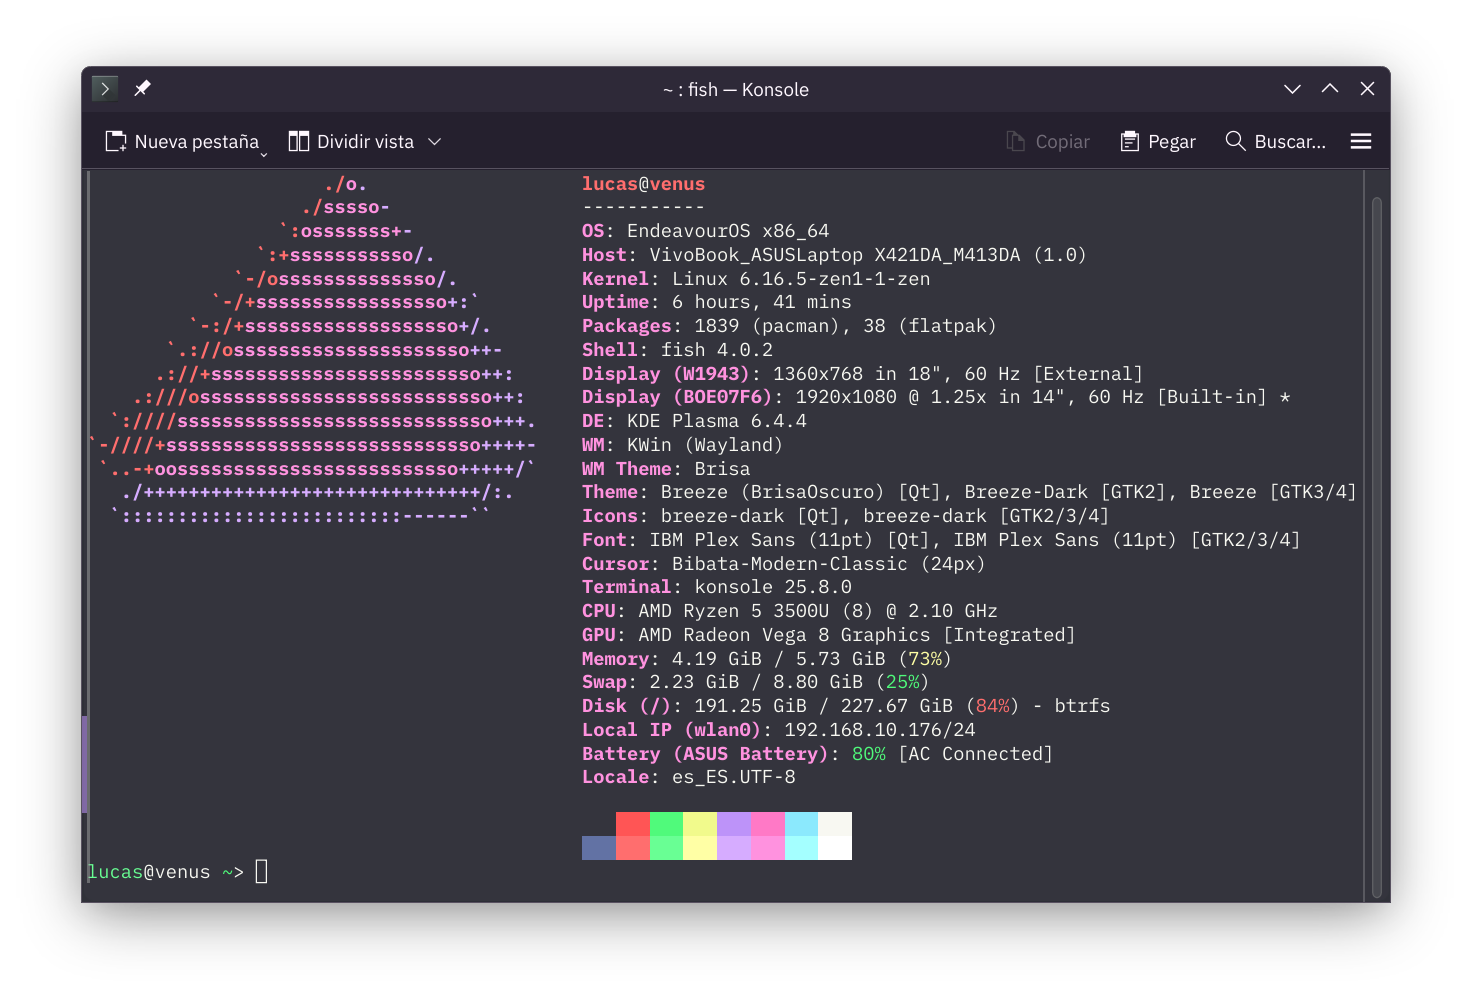Maximize the Konsole window

click(1330, 89)
